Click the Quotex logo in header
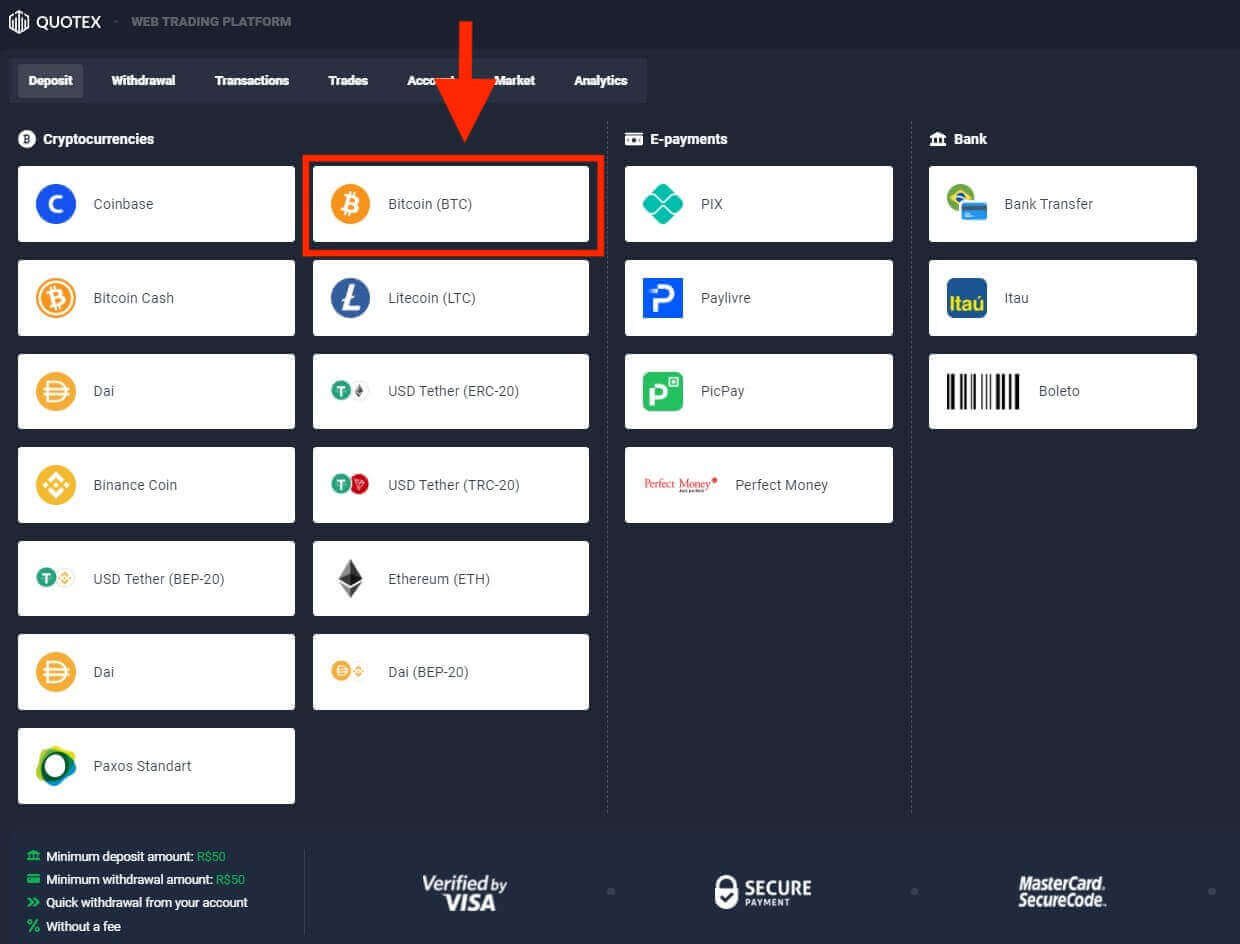Screen dimensions: 1240x944 pyautogui.click(x=55, y=21)
